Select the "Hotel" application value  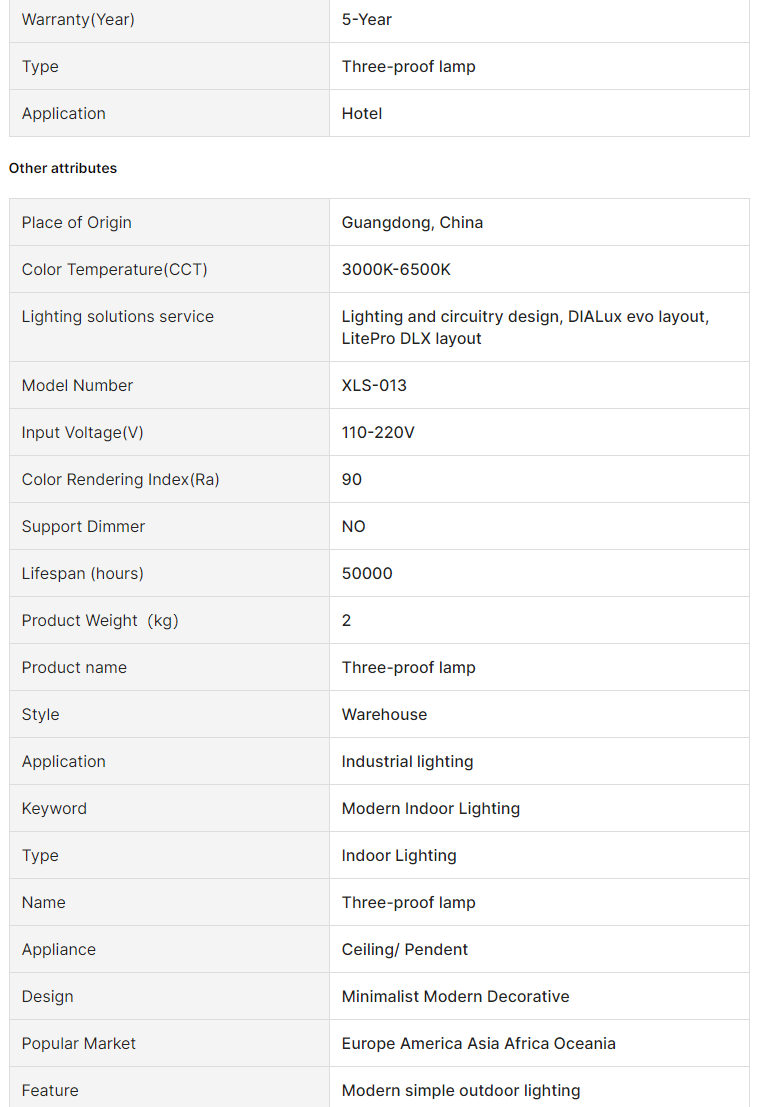pyautogui.click(x=362, y=113)
